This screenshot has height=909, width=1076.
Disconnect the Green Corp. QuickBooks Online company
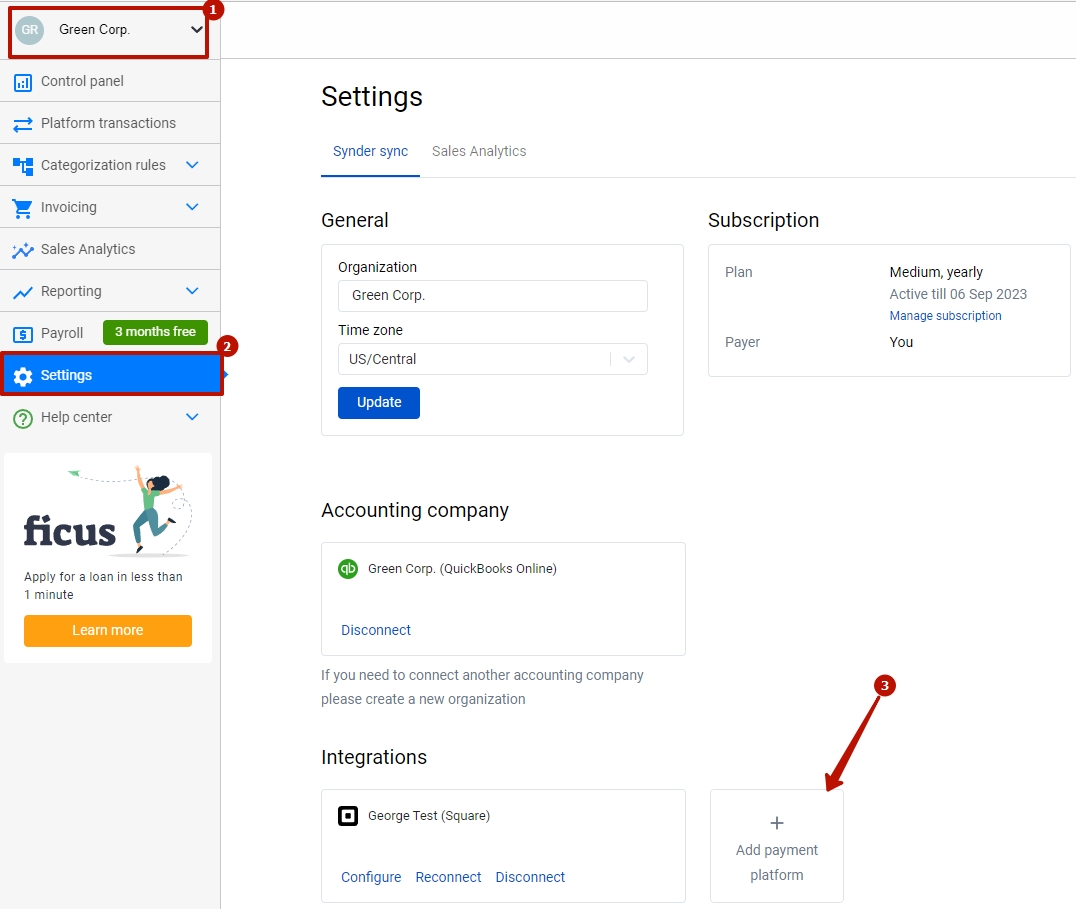coord(376,630)
